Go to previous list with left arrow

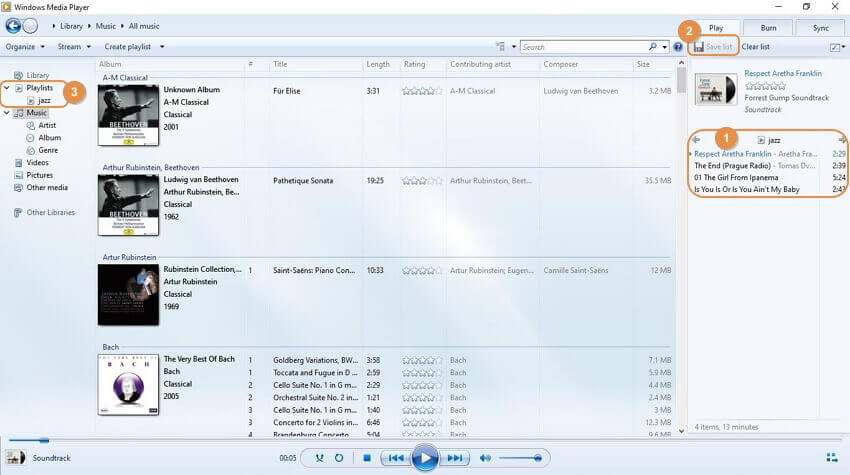pyautogui.click(x=697, y=140)
